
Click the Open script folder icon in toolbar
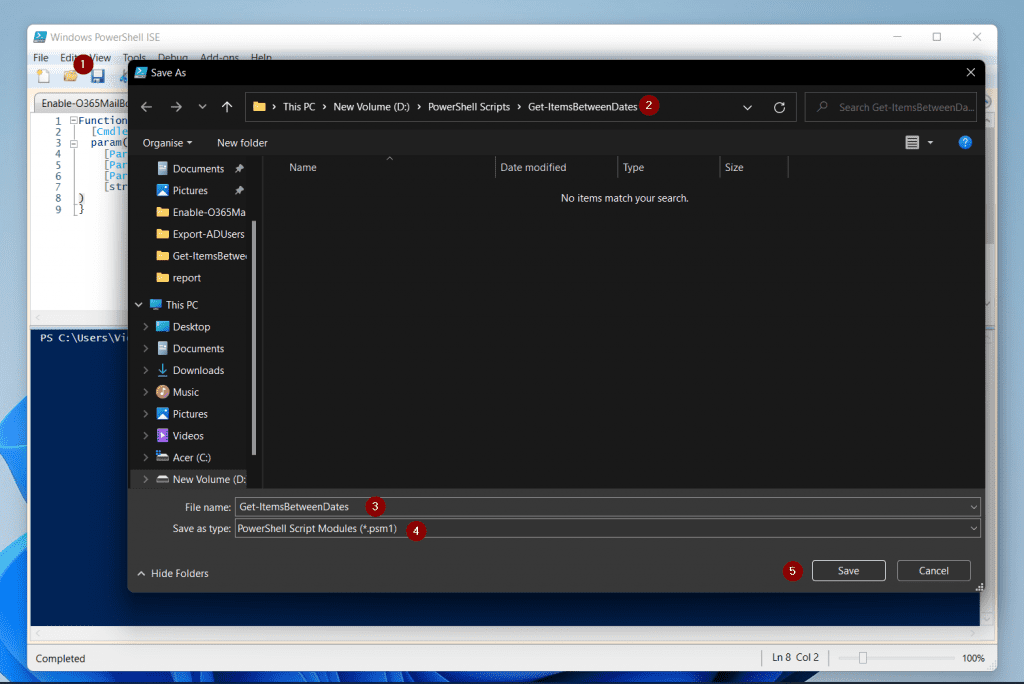pos(71,77)
